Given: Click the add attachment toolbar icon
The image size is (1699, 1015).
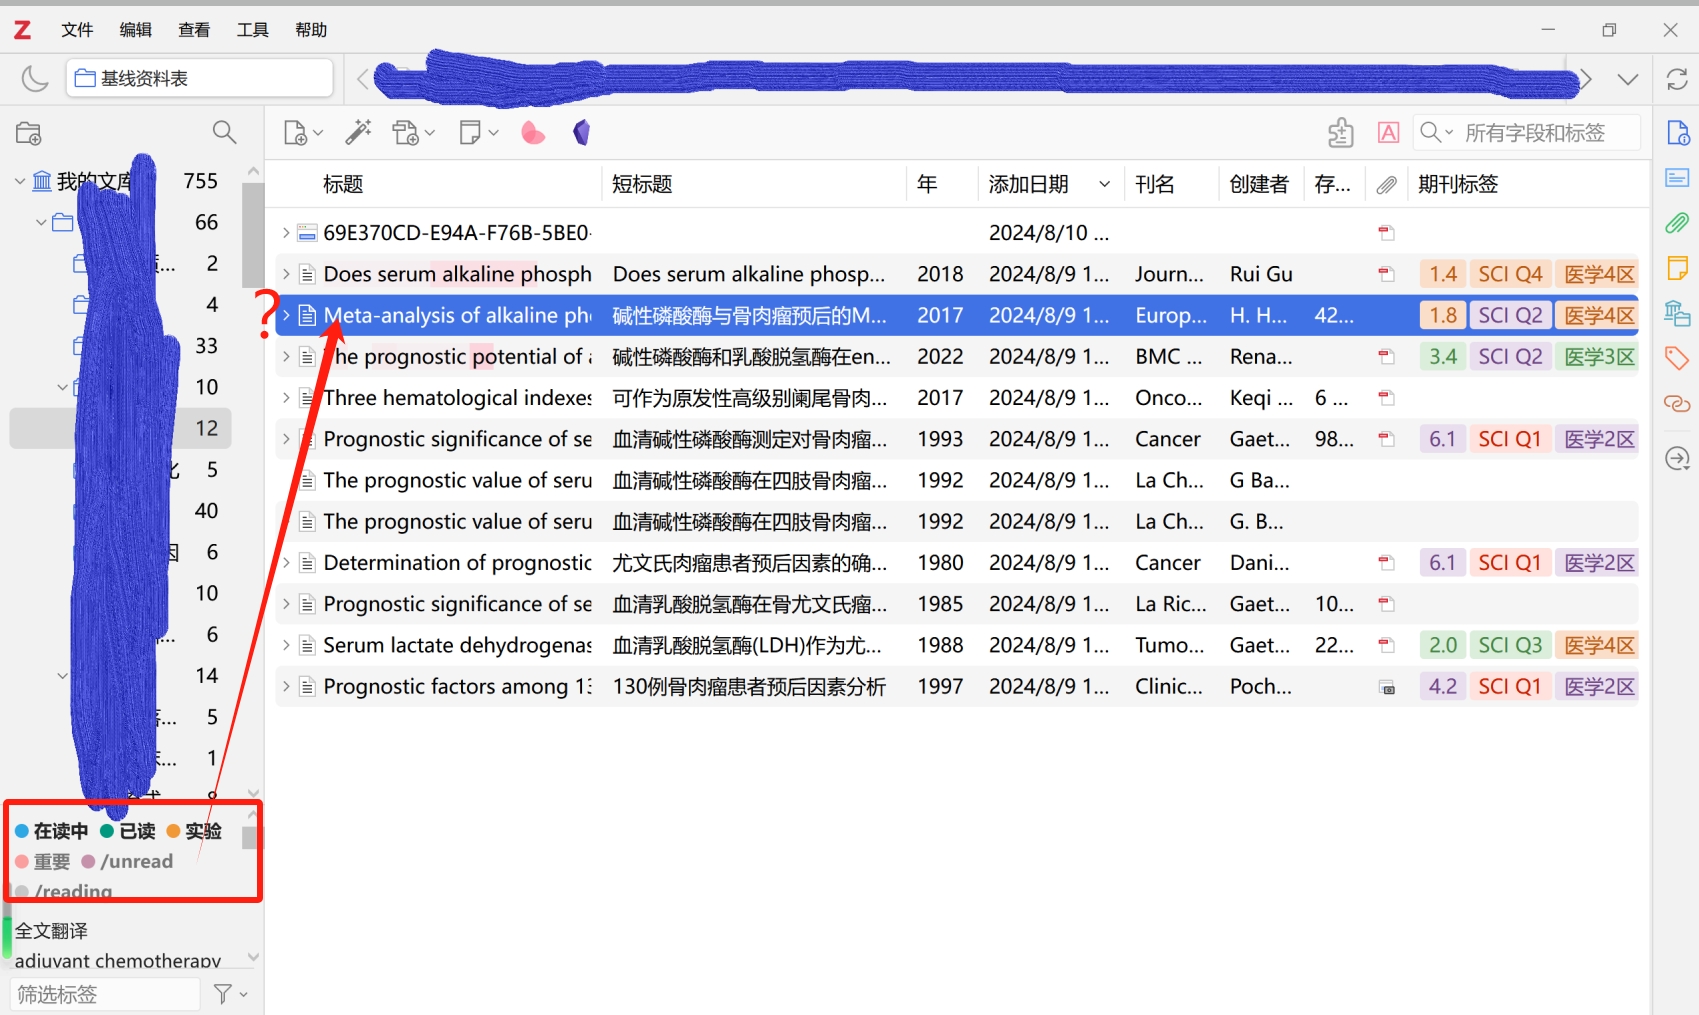Looking at the screenshot, I should (x=413, y=132).
